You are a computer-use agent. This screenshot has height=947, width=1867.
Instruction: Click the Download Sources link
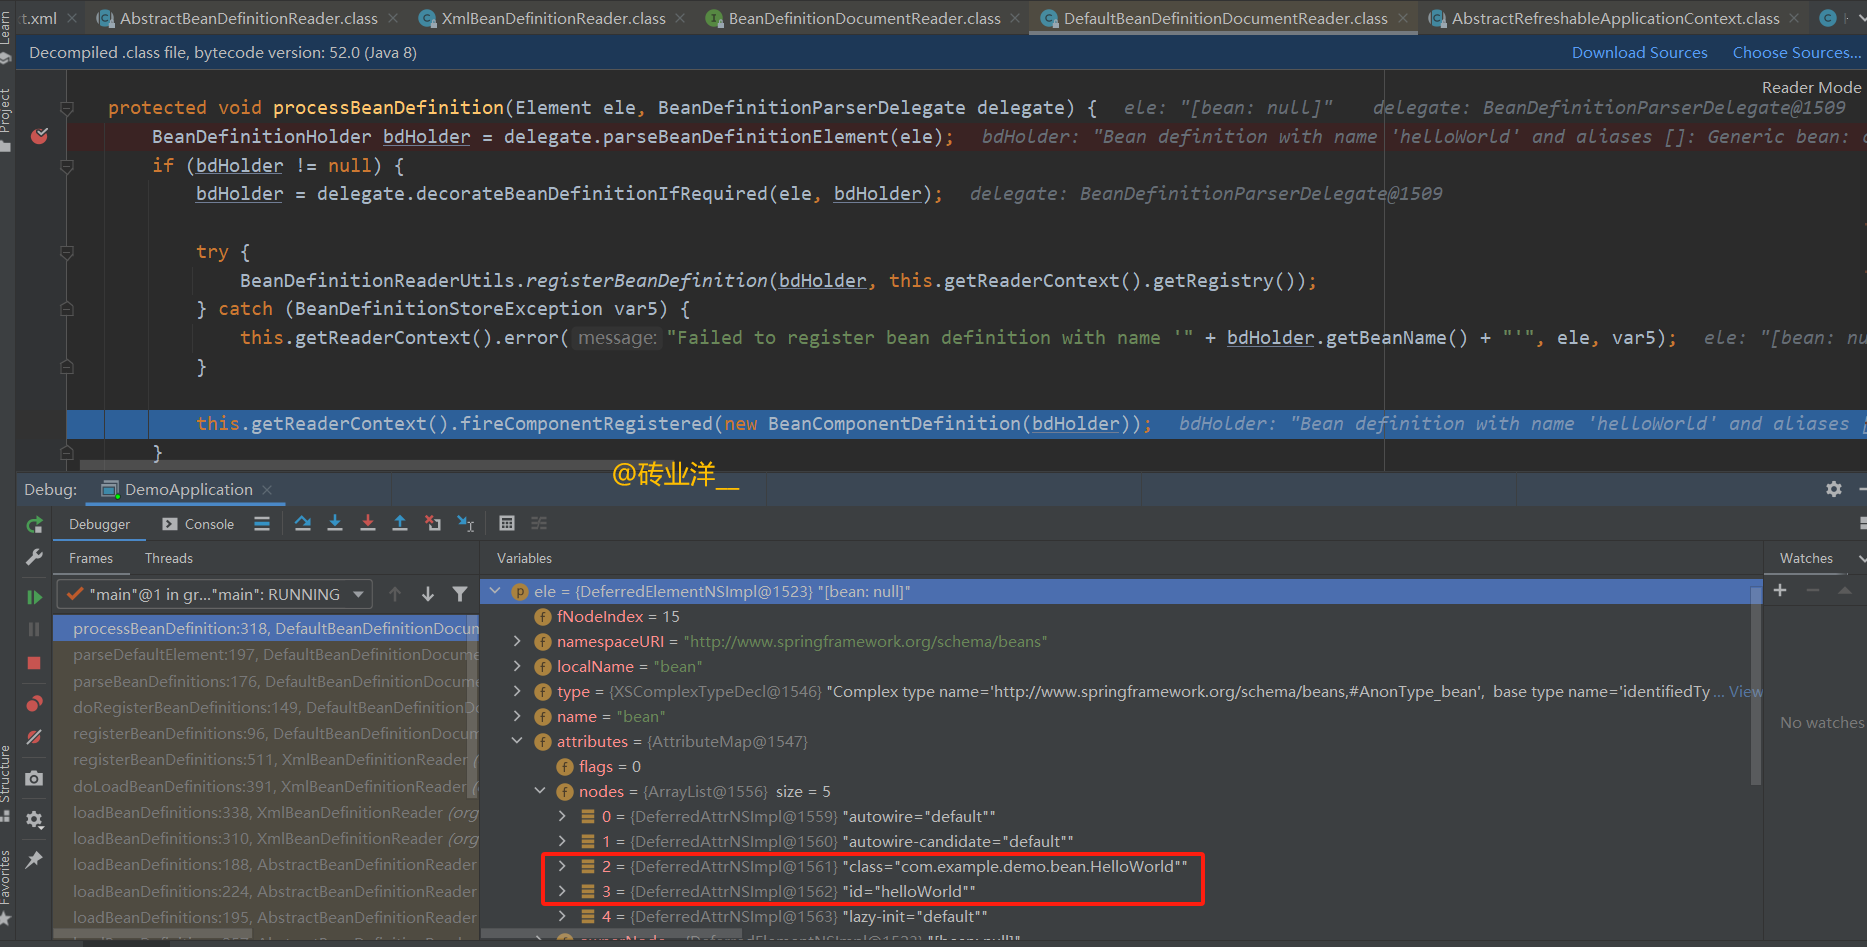[1639, 52]
